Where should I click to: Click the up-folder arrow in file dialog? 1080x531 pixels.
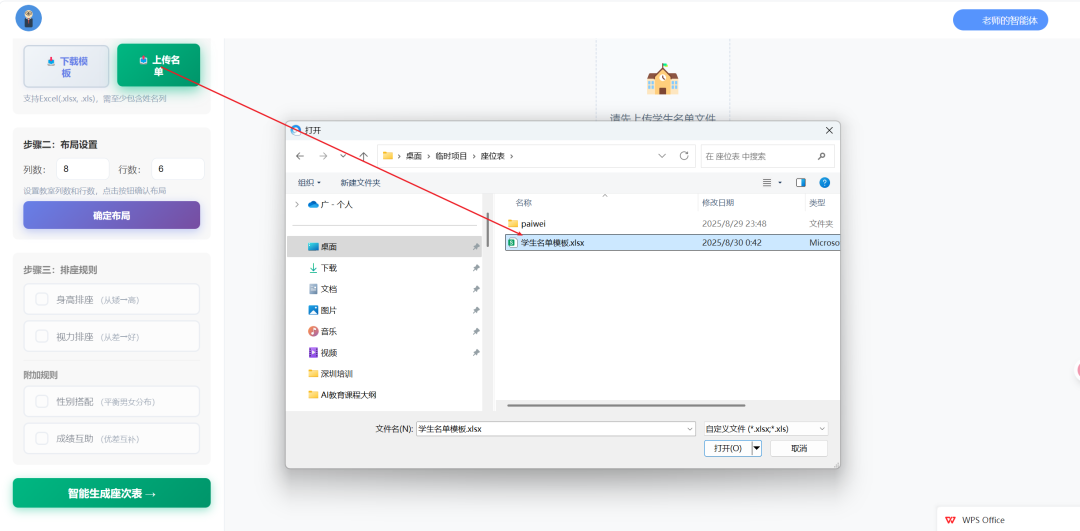pos(363,156)
